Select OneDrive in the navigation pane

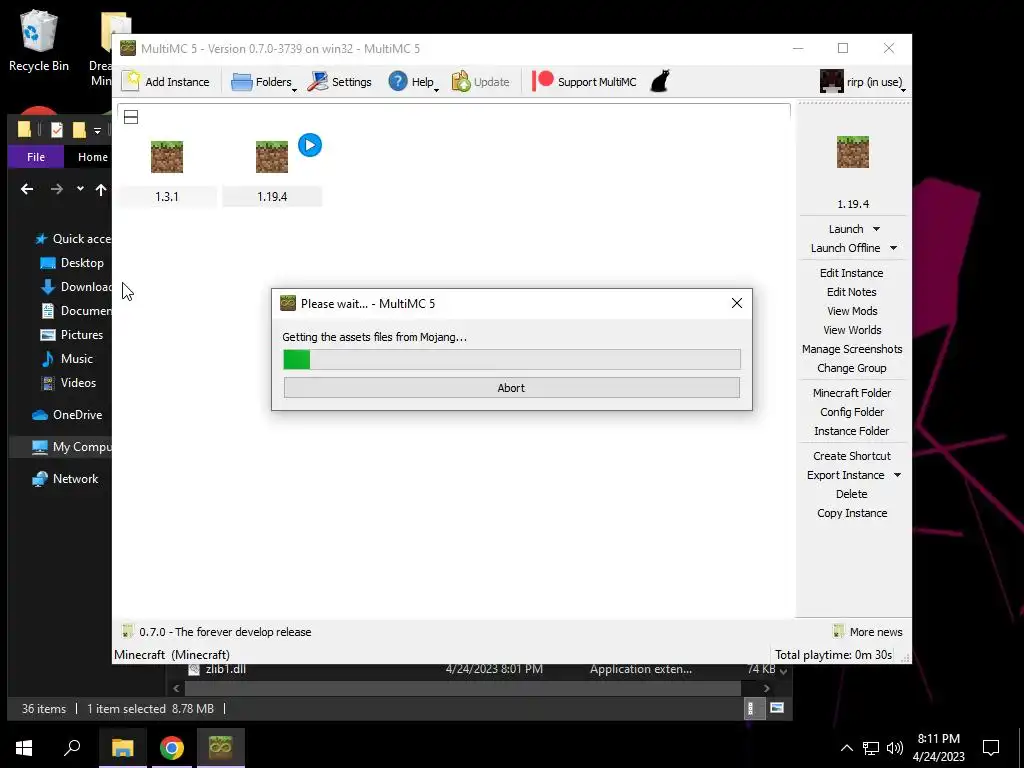(x=67, y=415)
